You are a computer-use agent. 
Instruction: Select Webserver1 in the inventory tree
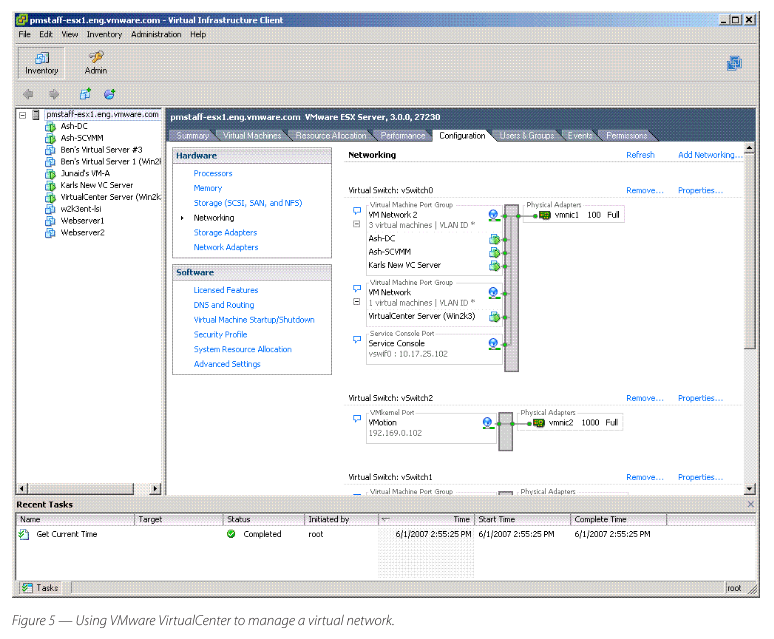82,221
